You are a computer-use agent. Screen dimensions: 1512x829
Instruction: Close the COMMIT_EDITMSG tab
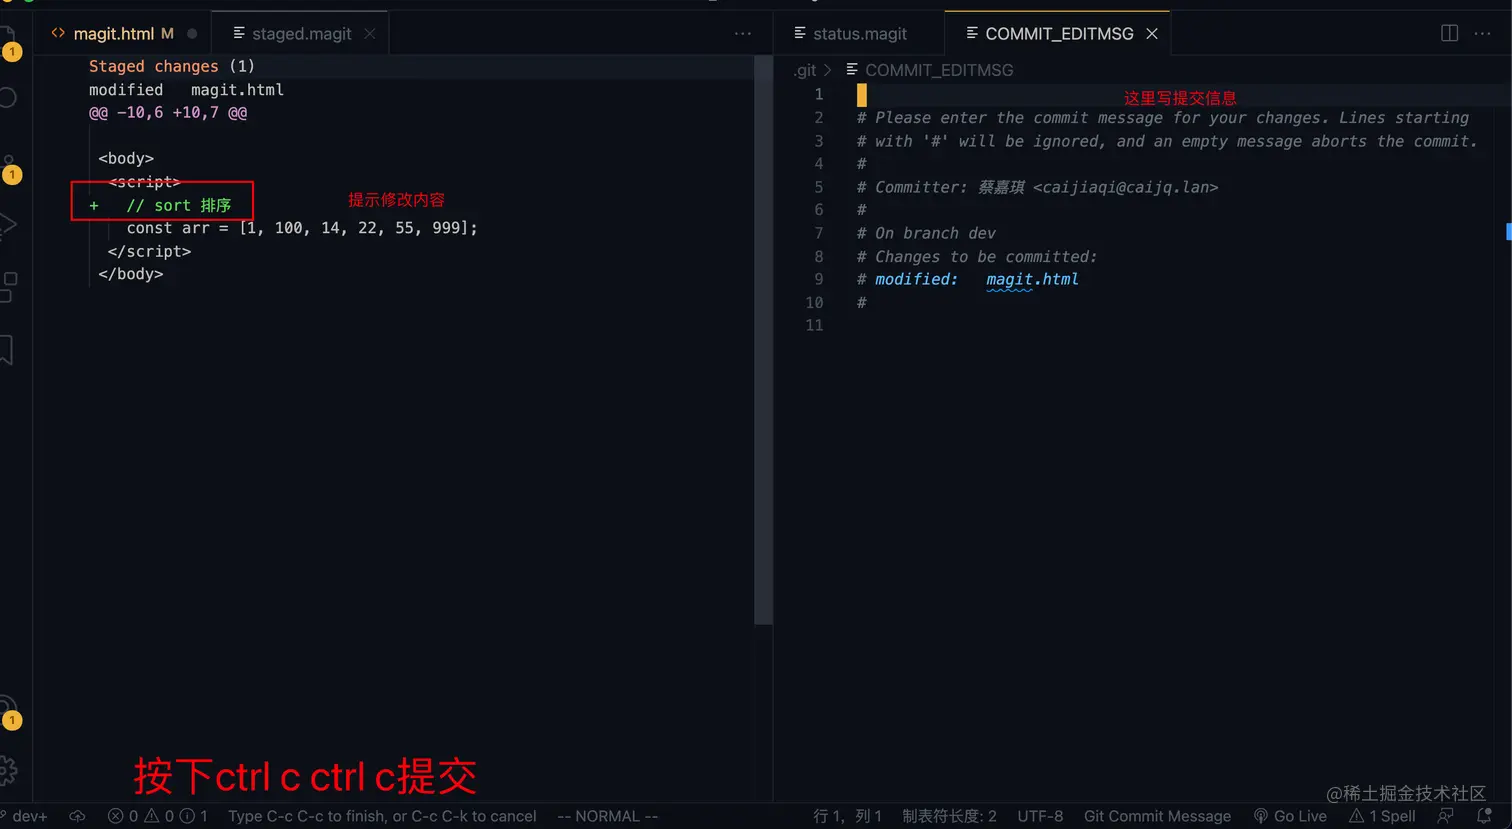point(1152,34)
